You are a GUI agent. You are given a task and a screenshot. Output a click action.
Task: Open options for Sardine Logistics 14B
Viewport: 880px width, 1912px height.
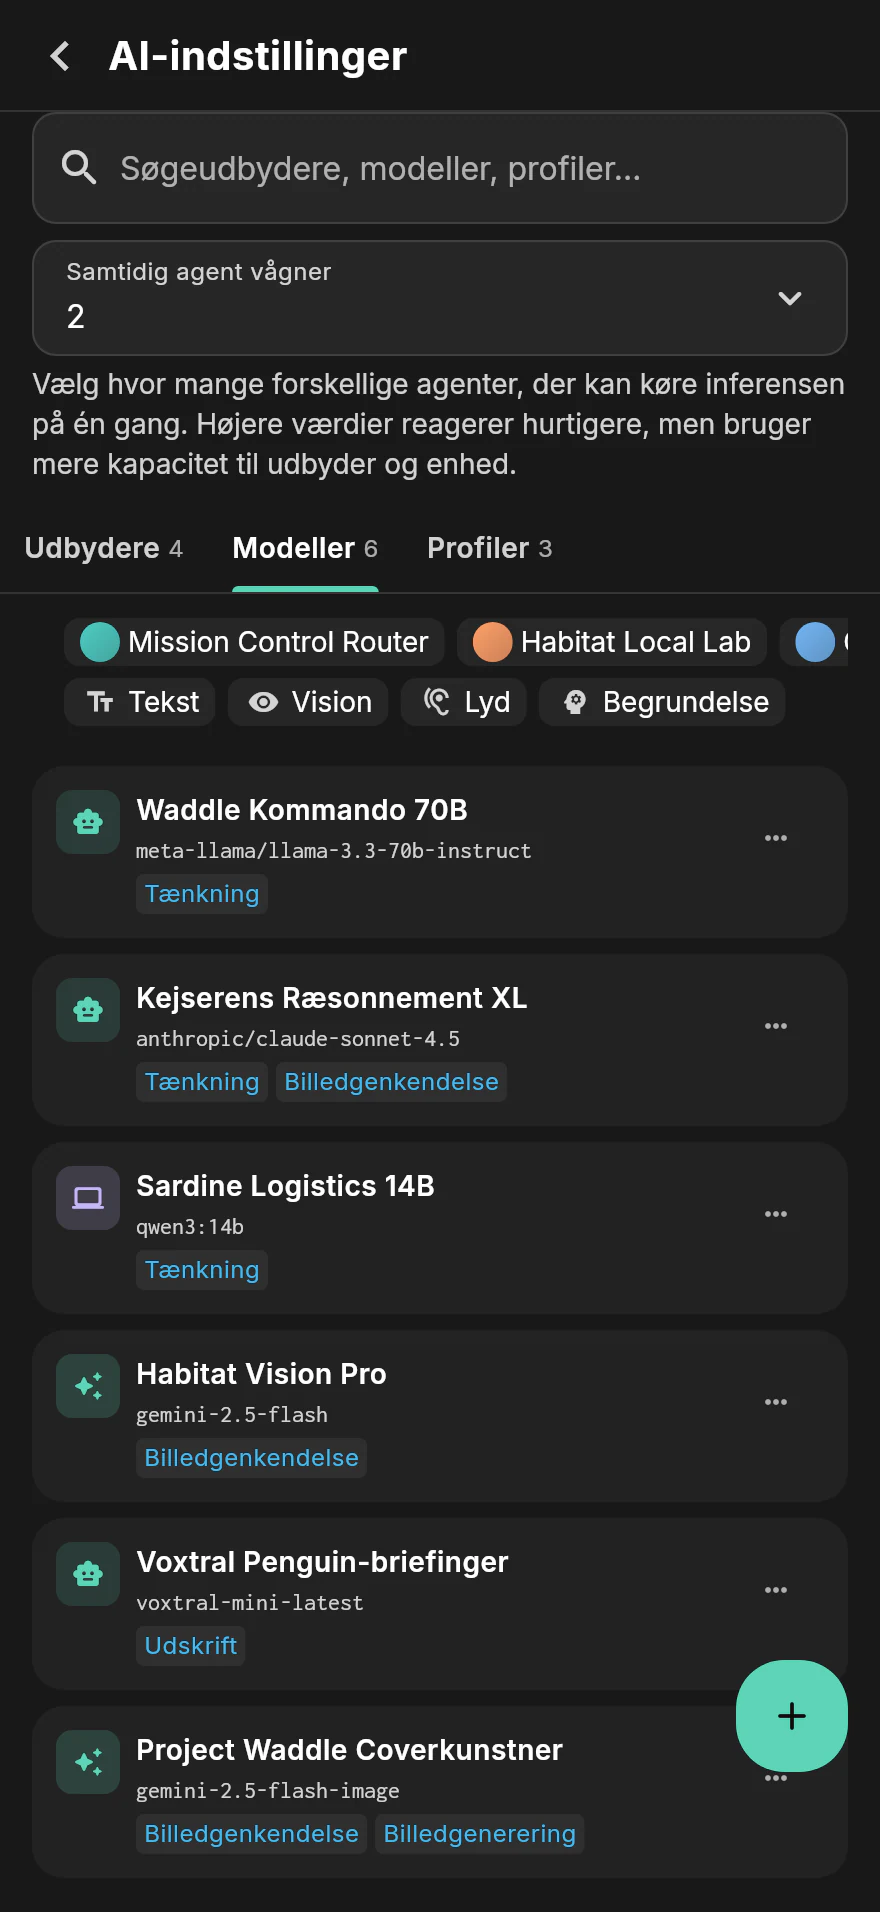coord(776,1214)
